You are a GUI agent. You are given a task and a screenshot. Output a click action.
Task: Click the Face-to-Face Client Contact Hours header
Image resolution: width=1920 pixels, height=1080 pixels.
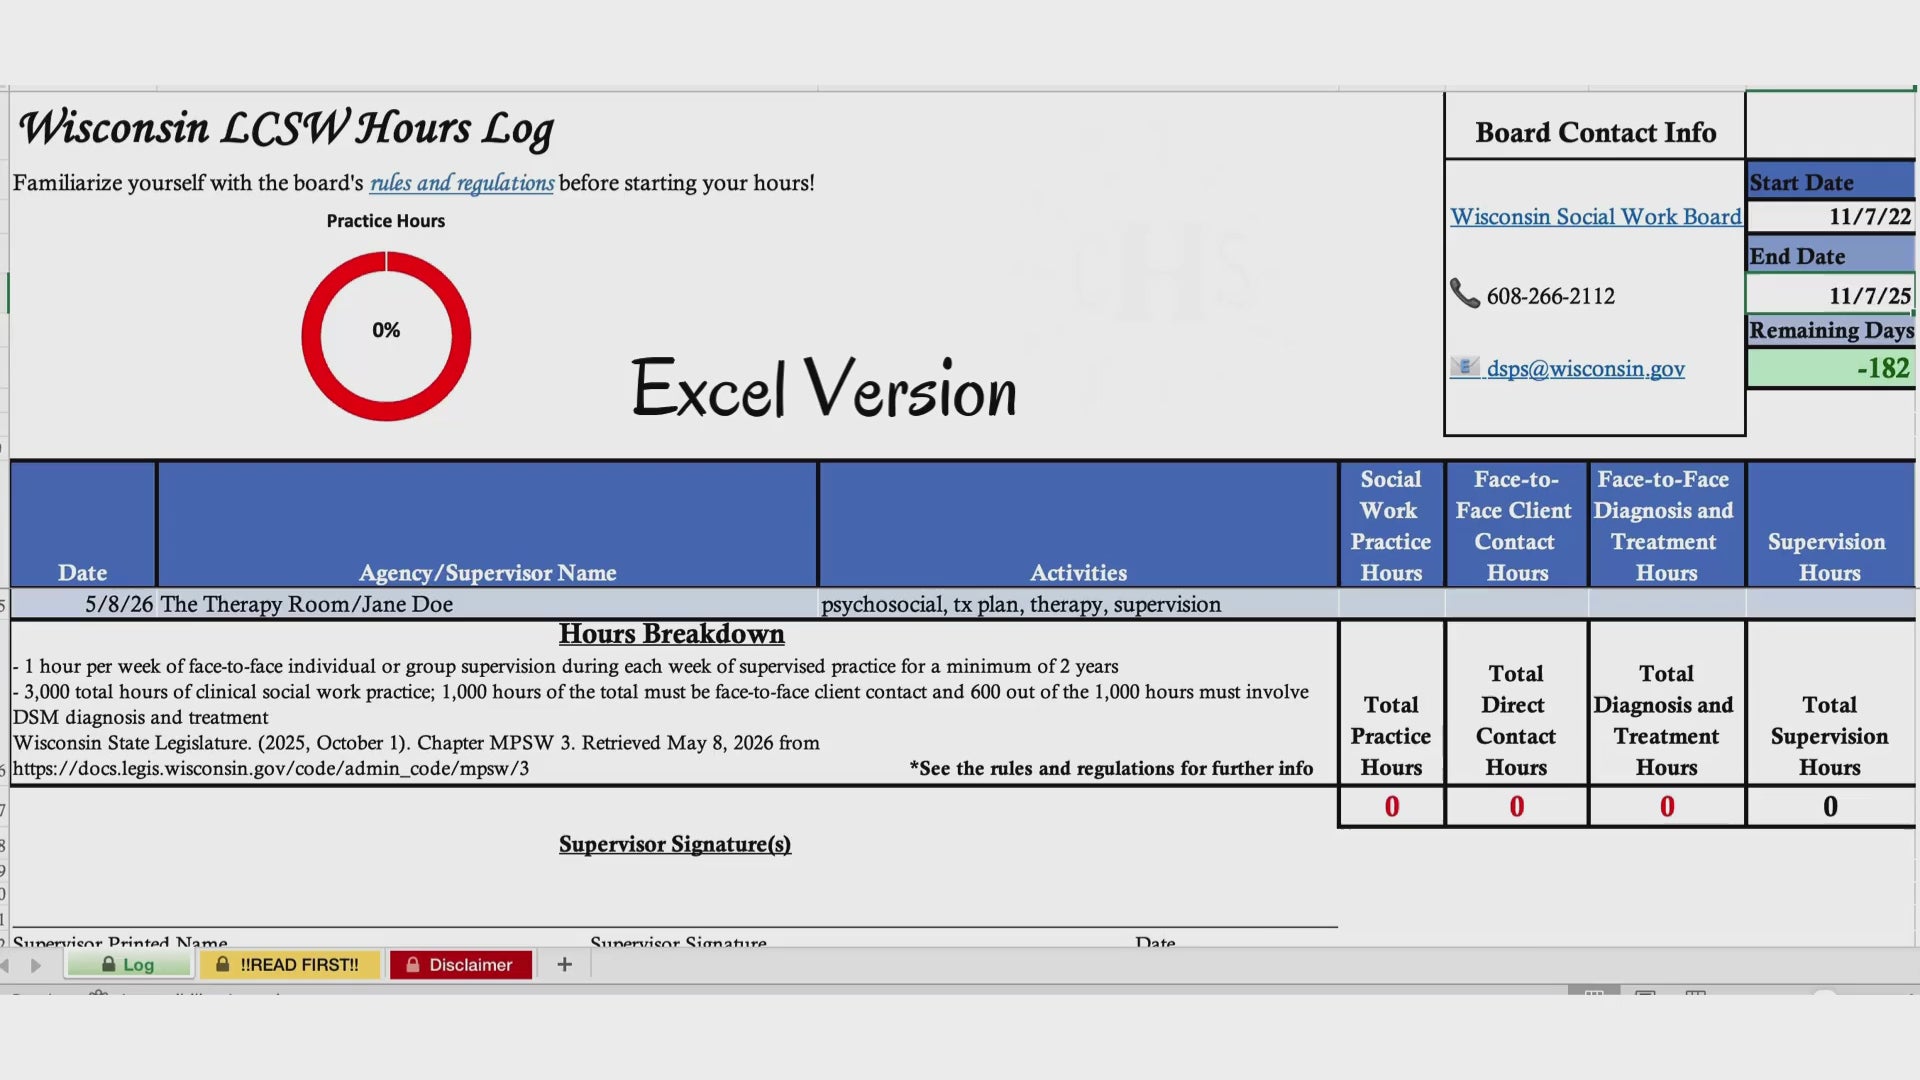tap(1516, 524)
